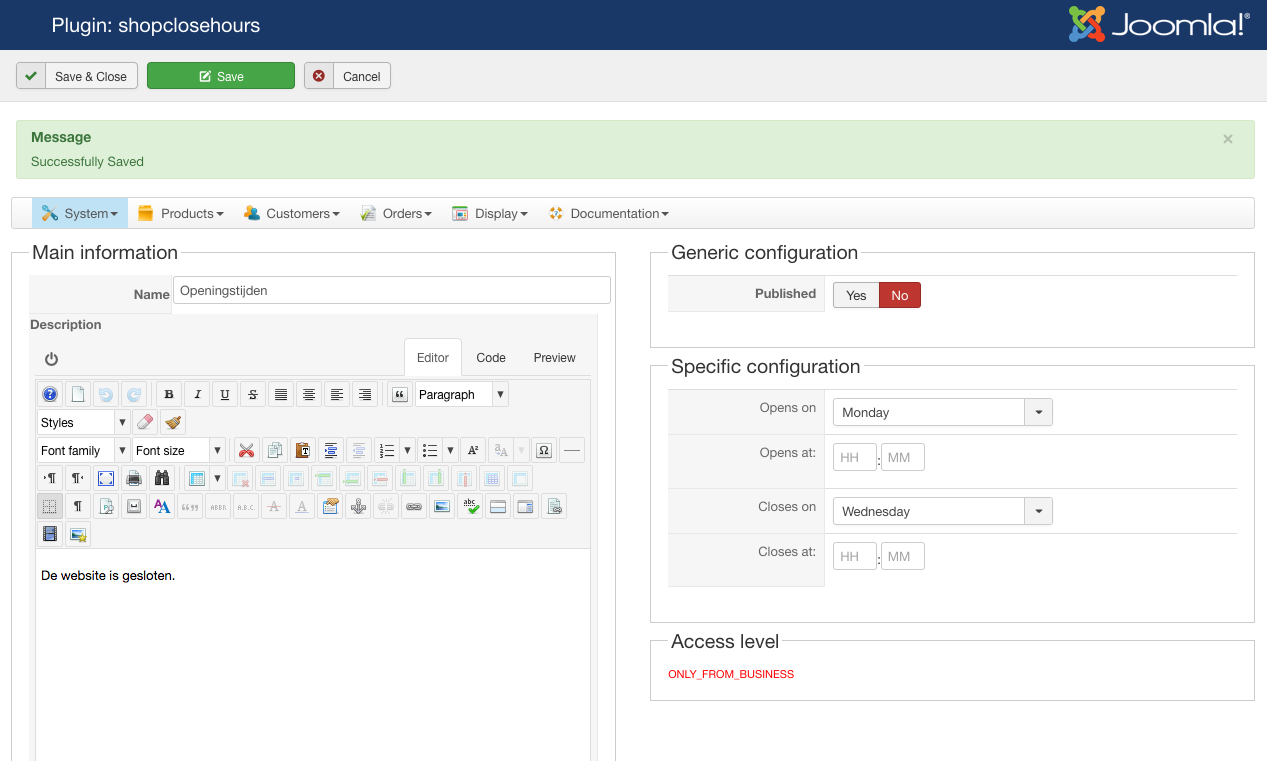This screenshot has height=761, width=1267.
Task: Open the Products menu
Action: 181,213
